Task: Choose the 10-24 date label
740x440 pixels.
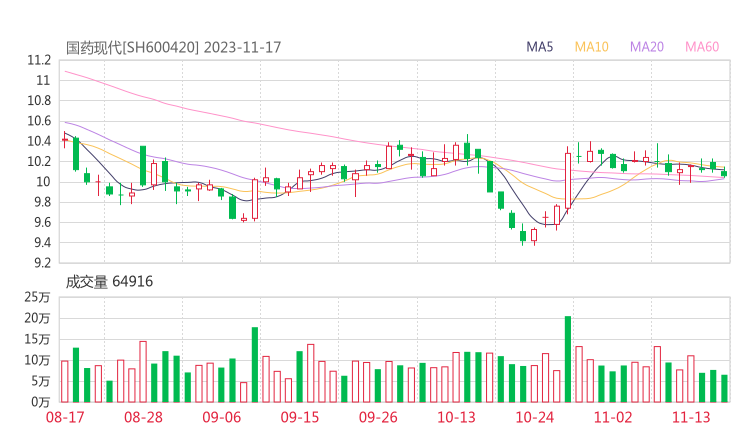Action: click(x=534, y=416)
